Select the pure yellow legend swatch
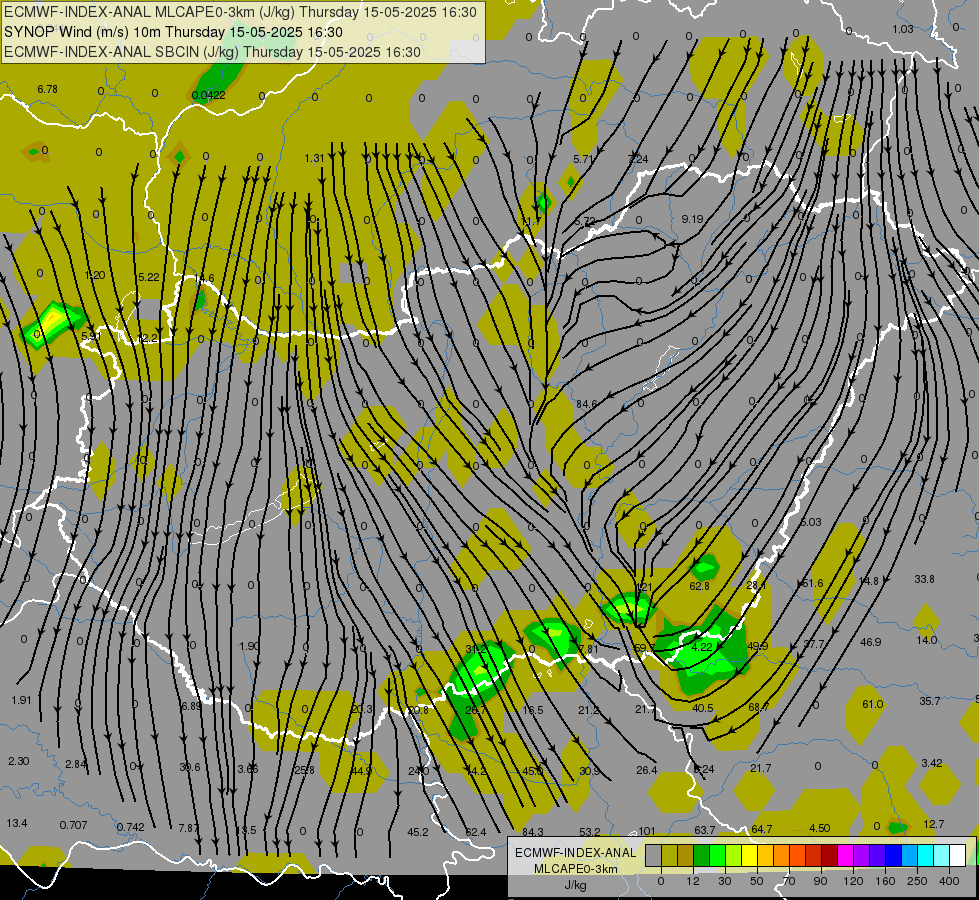 (x=749, y=855)
